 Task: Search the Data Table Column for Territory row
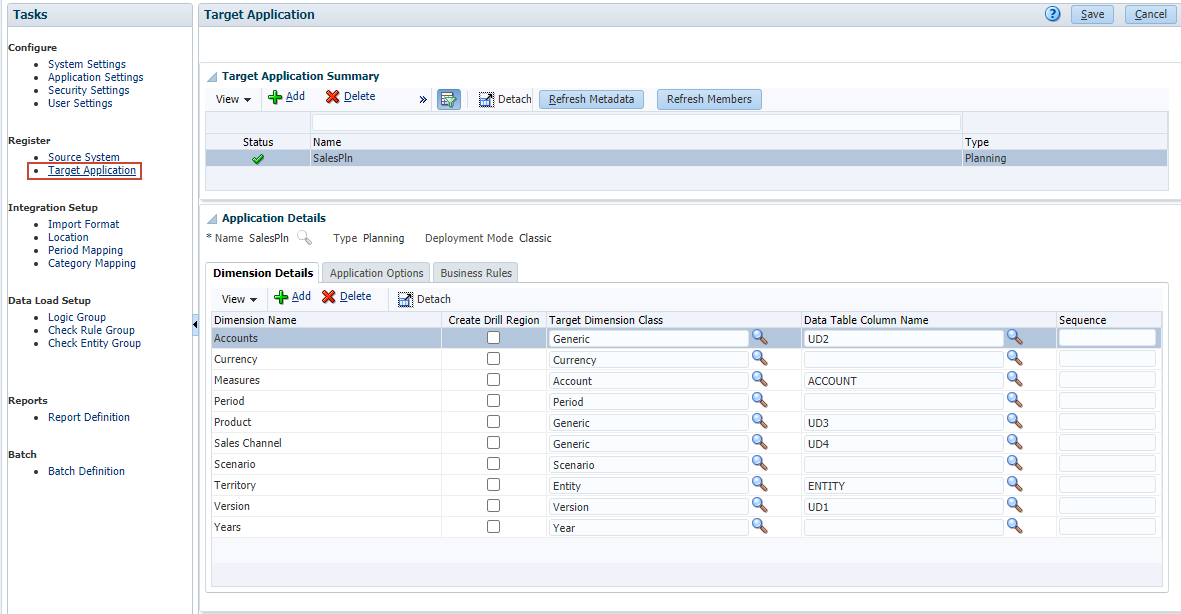pos(1015,484)
